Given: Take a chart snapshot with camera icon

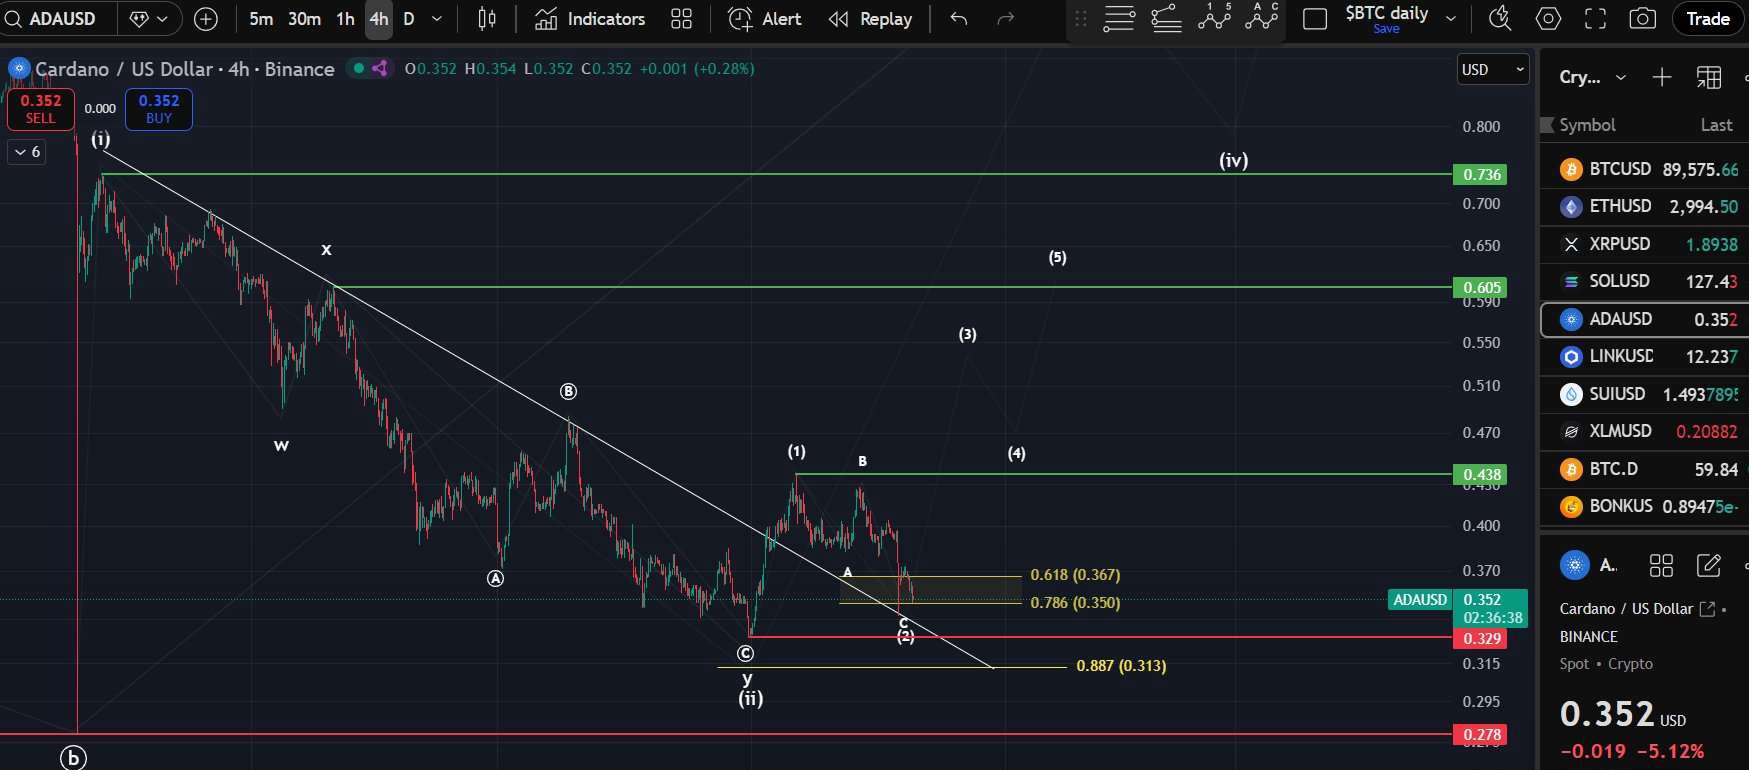Looking at the screenshot, I should (1643, 19).
